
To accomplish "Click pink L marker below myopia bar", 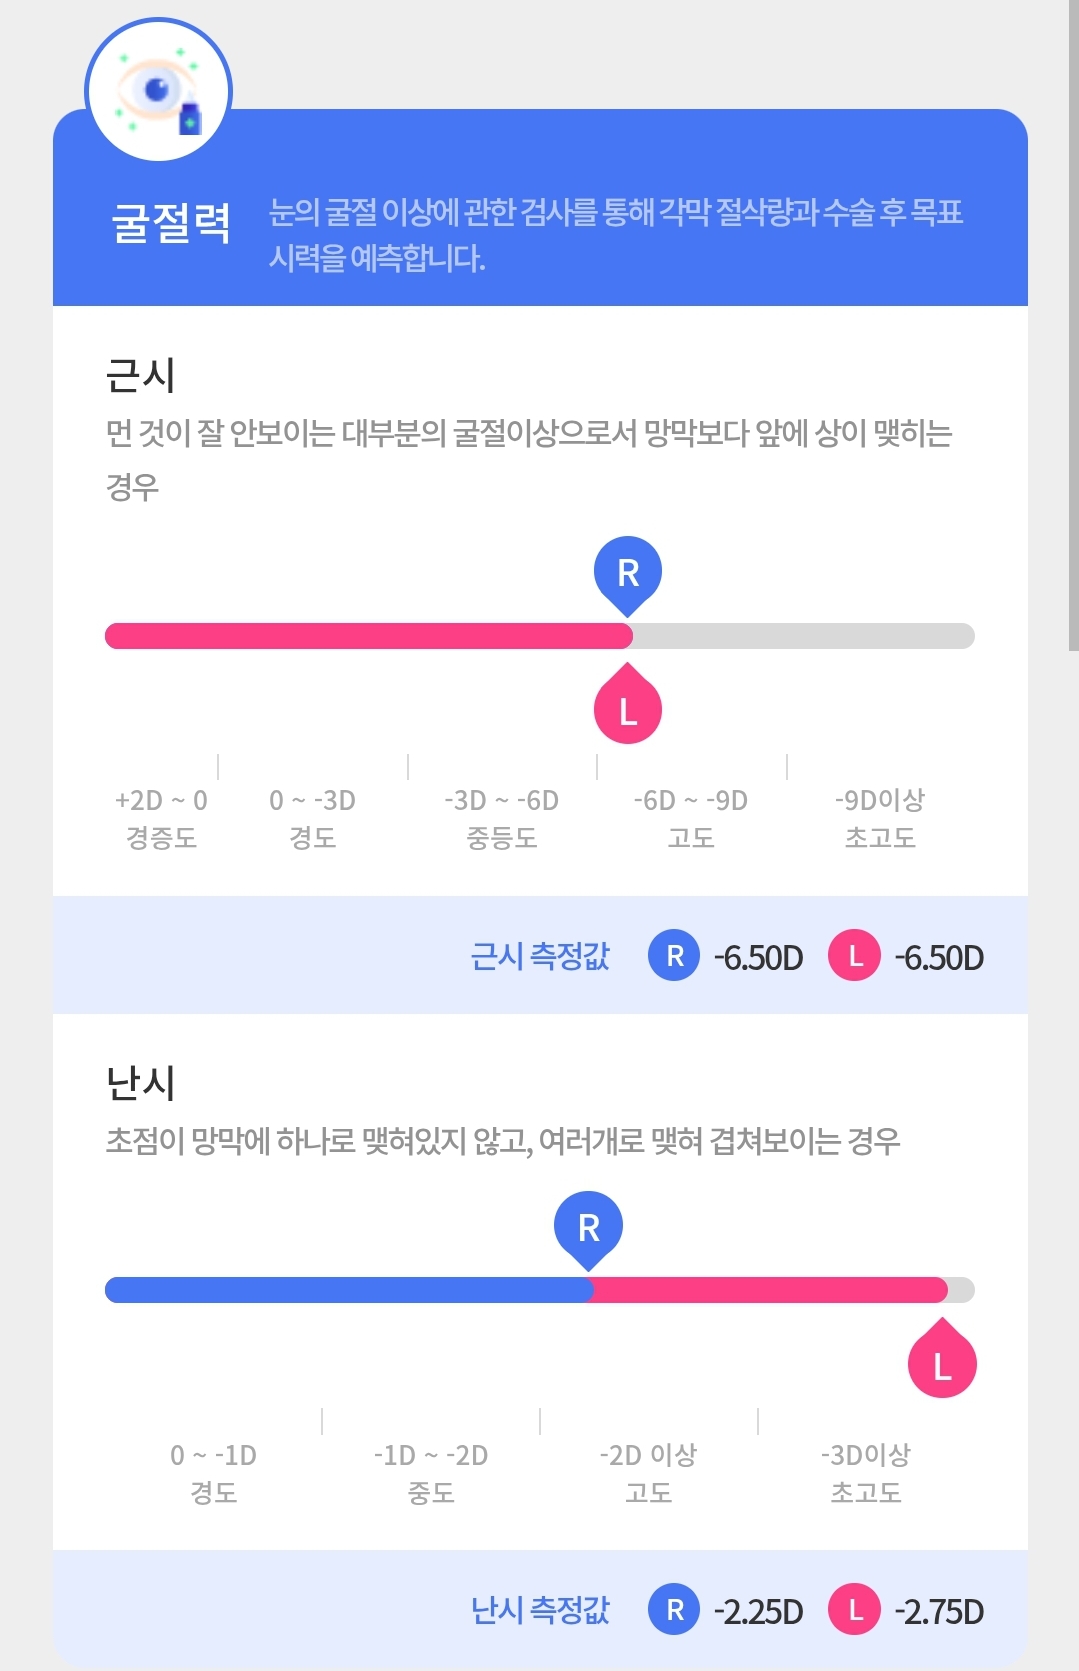I will (628, 704).
